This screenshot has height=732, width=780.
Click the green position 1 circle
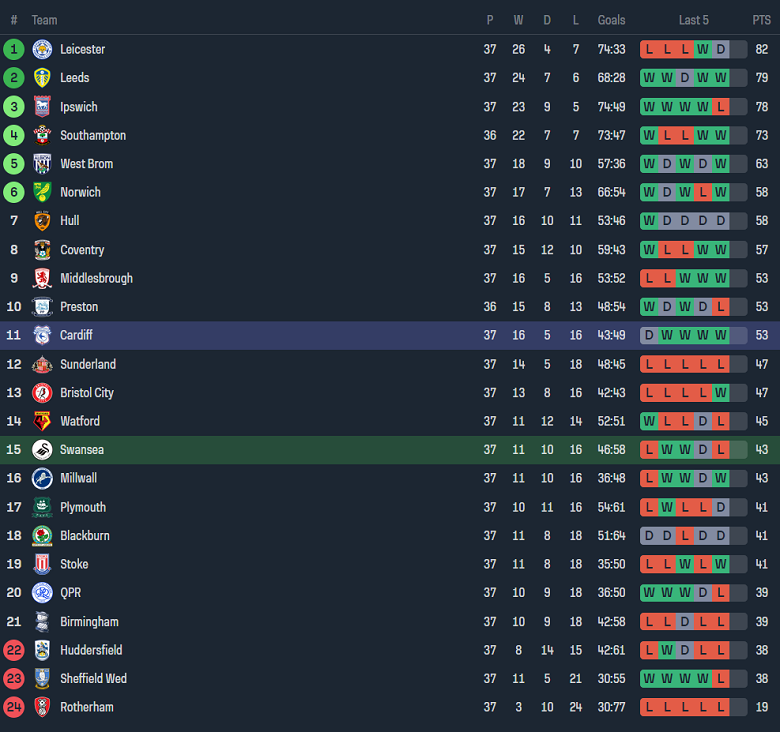[x=14, y=49]
